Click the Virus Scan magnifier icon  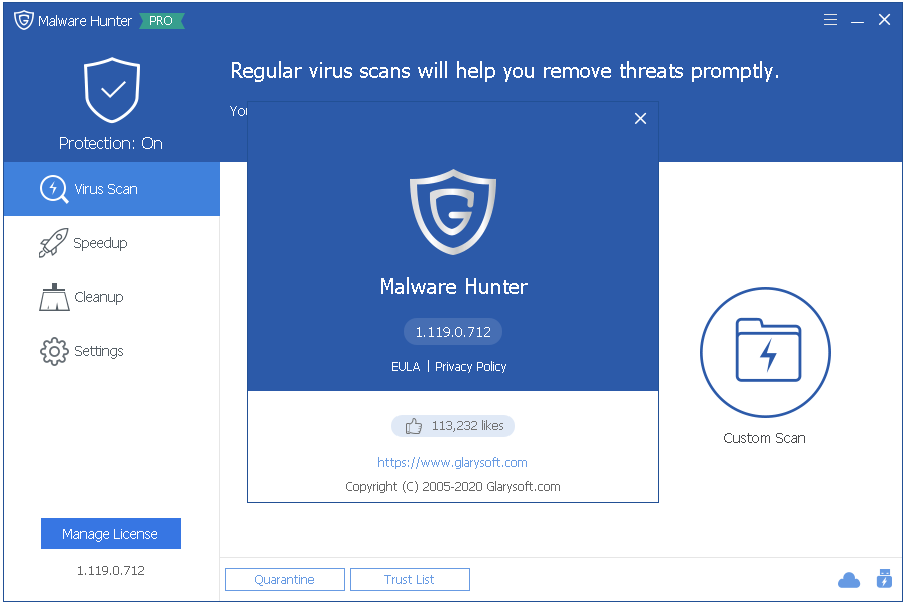coord(54,189)
